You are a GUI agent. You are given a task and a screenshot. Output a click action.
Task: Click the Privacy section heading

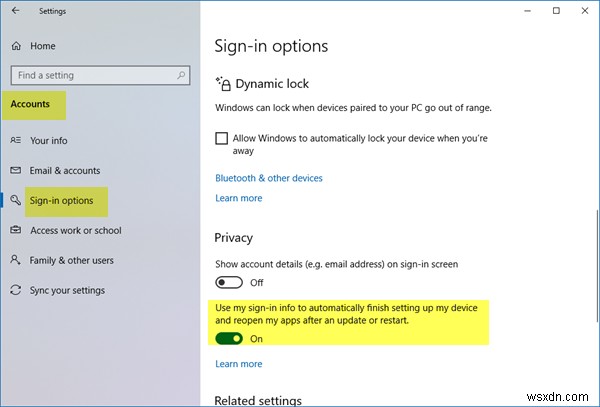(x=233, y=238)
